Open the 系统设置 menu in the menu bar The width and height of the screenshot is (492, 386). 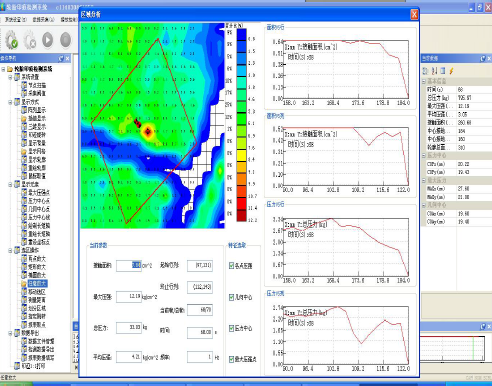15,20
